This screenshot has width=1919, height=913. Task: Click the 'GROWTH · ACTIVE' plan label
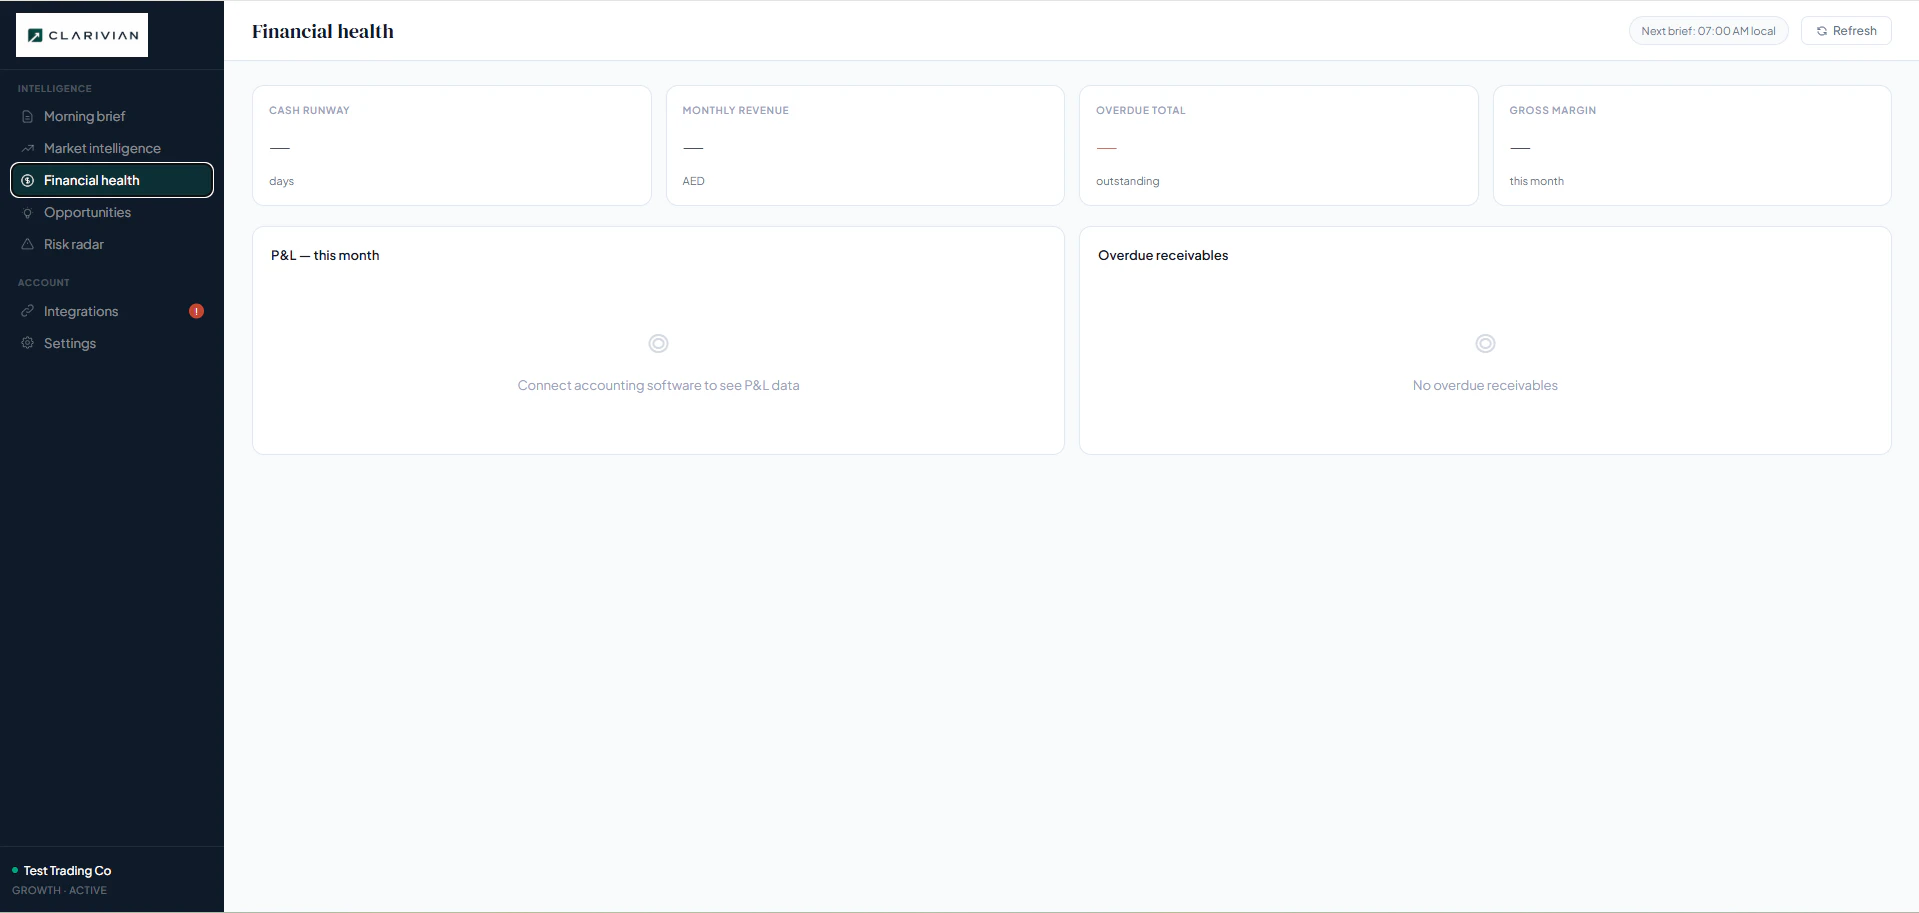point(59,891)
